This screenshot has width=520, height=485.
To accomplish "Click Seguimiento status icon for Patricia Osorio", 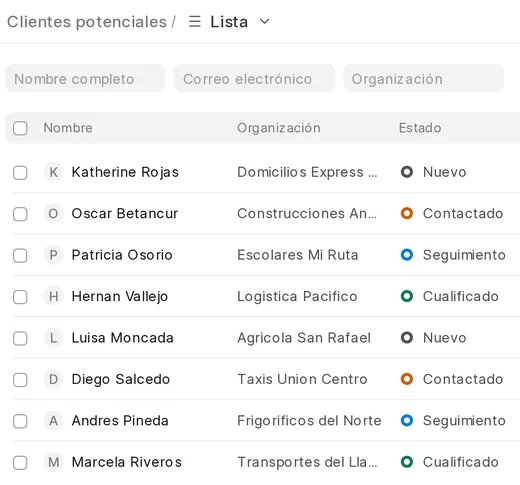I will pyautogui.click(x=407, y=255).
